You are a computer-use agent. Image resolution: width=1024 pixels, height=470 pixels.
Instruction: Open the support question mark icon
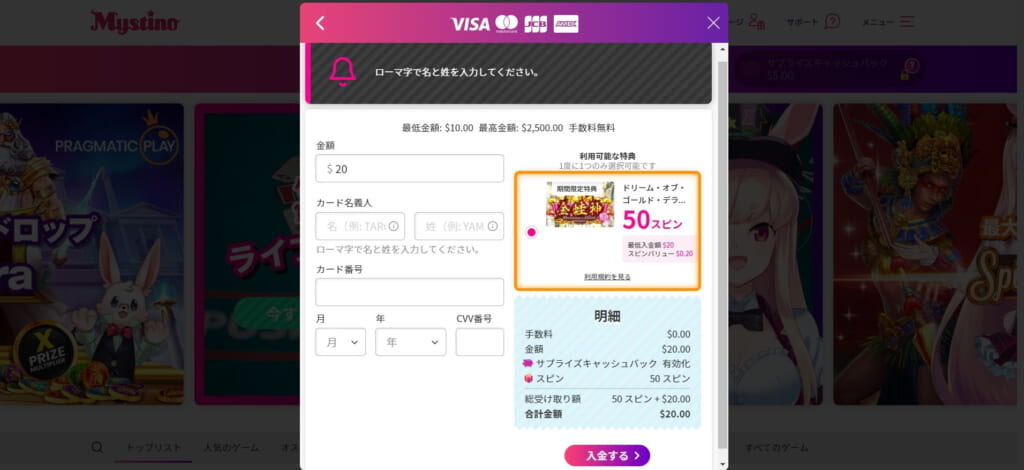[832, 22]
